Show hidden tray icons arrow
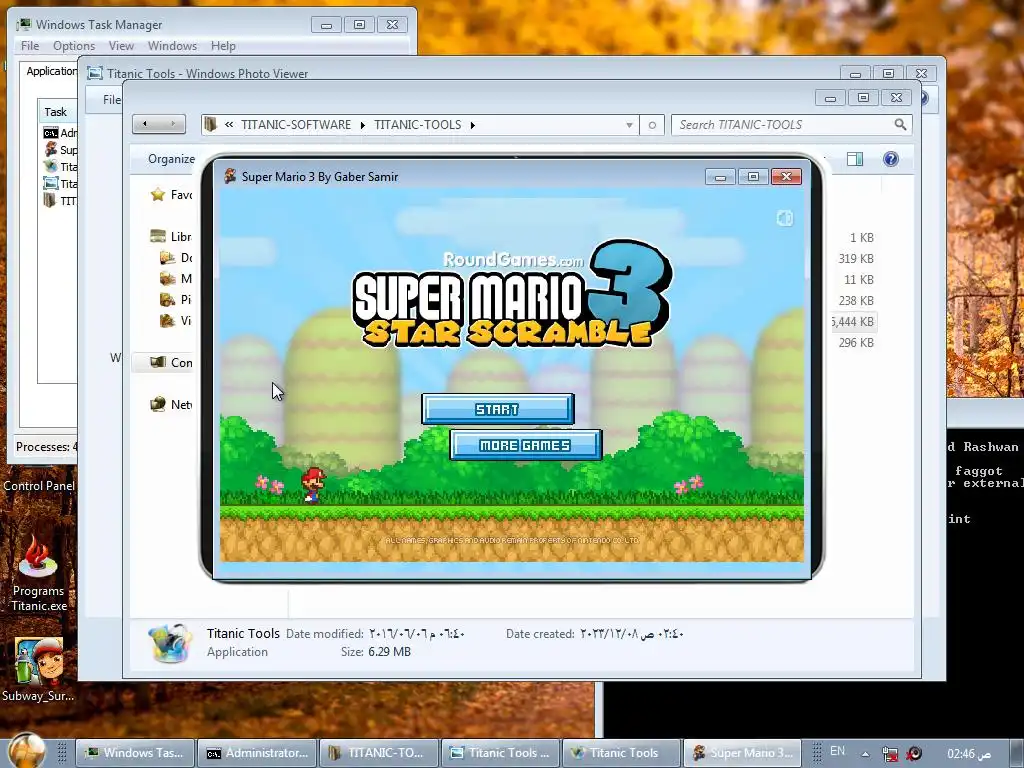 pyautogui.click(x=865, y=754)
